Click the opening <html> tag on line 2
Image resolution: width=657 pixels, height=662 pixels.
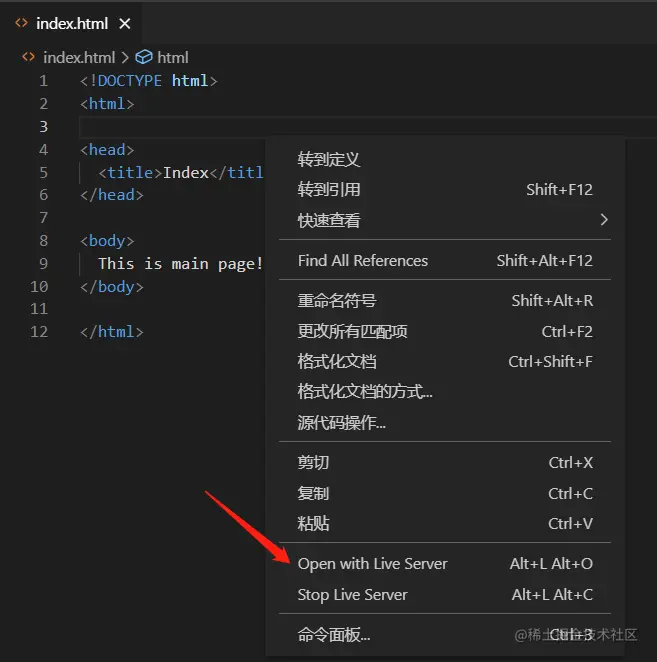pyautogui.click(x=107, y=103)
